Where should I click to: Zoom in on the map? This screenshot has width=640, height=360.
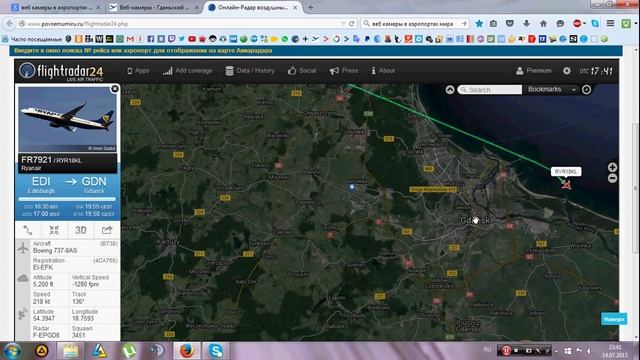tap(612, 167)
